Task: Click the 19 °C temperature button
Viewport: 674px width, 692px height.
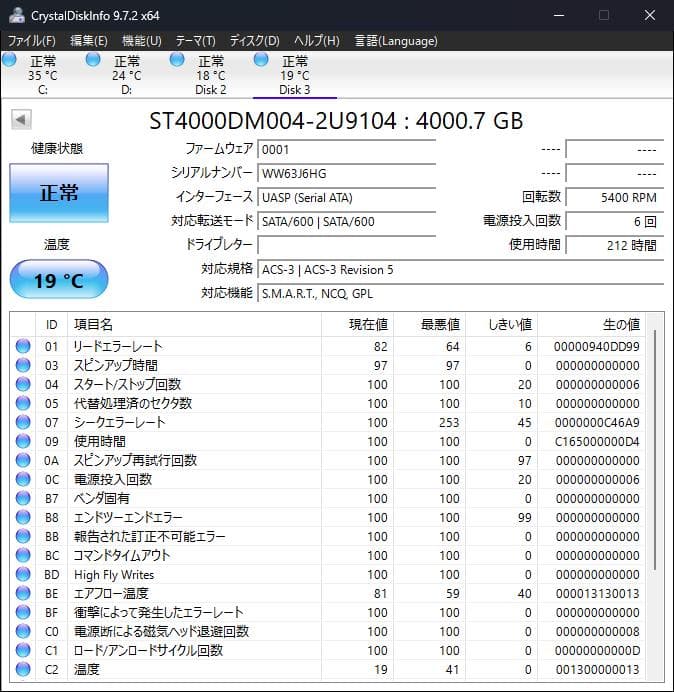Action: tap(59, 280)
